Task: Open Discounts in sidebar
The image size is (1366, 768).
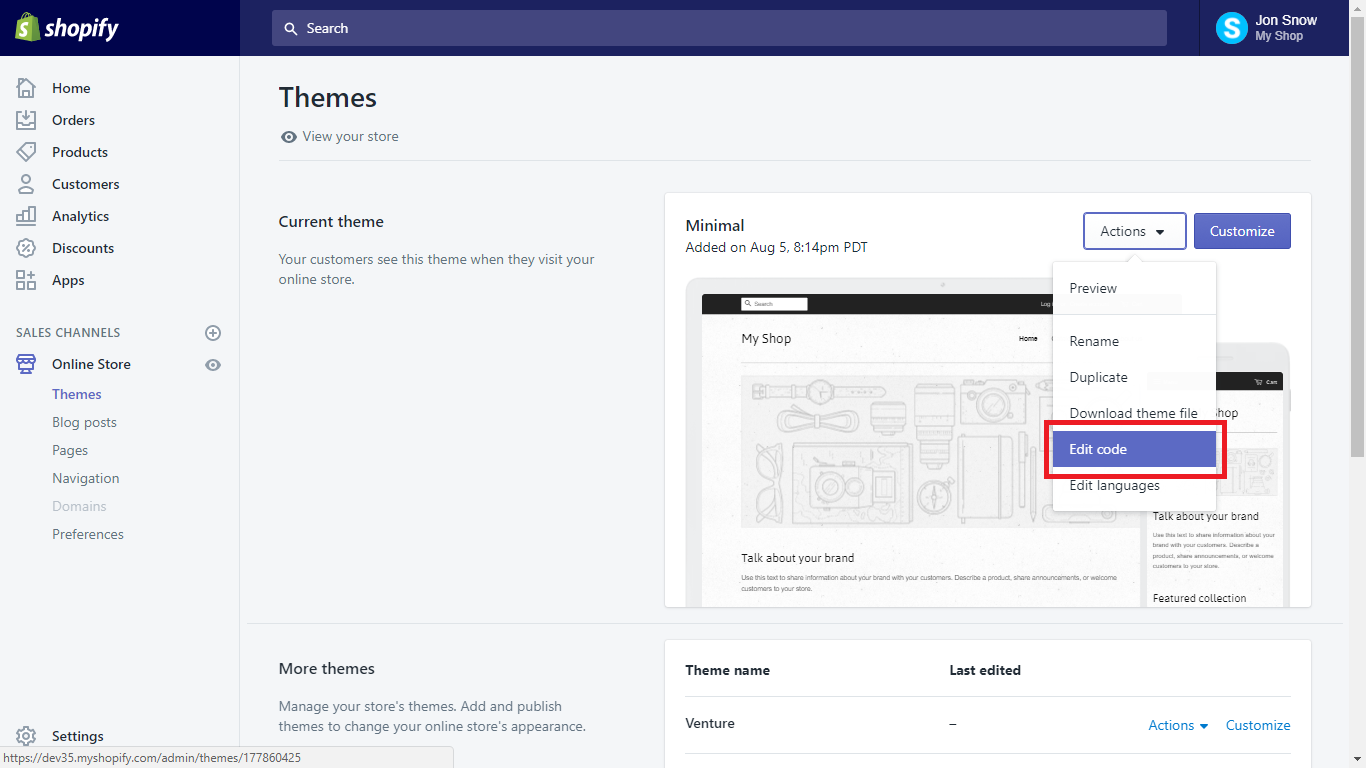Action: coord(83,248)
